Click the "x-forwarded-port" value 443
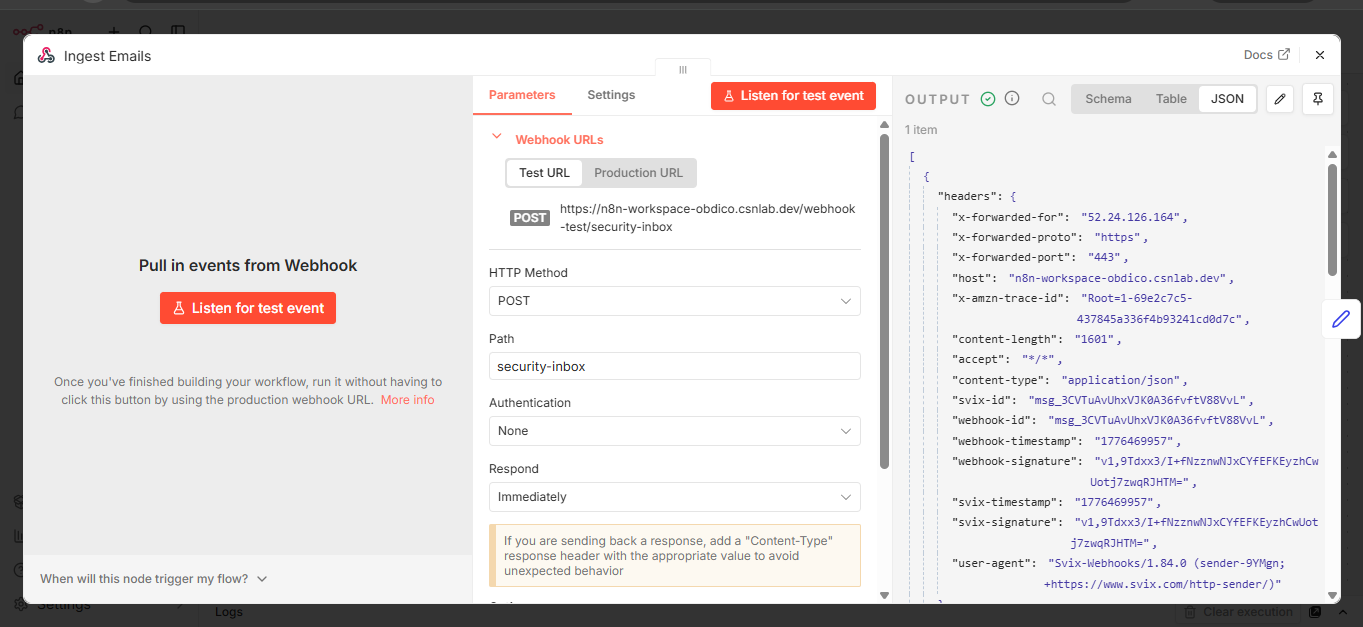This screenshot has width=1363, height=627. 1103,257
